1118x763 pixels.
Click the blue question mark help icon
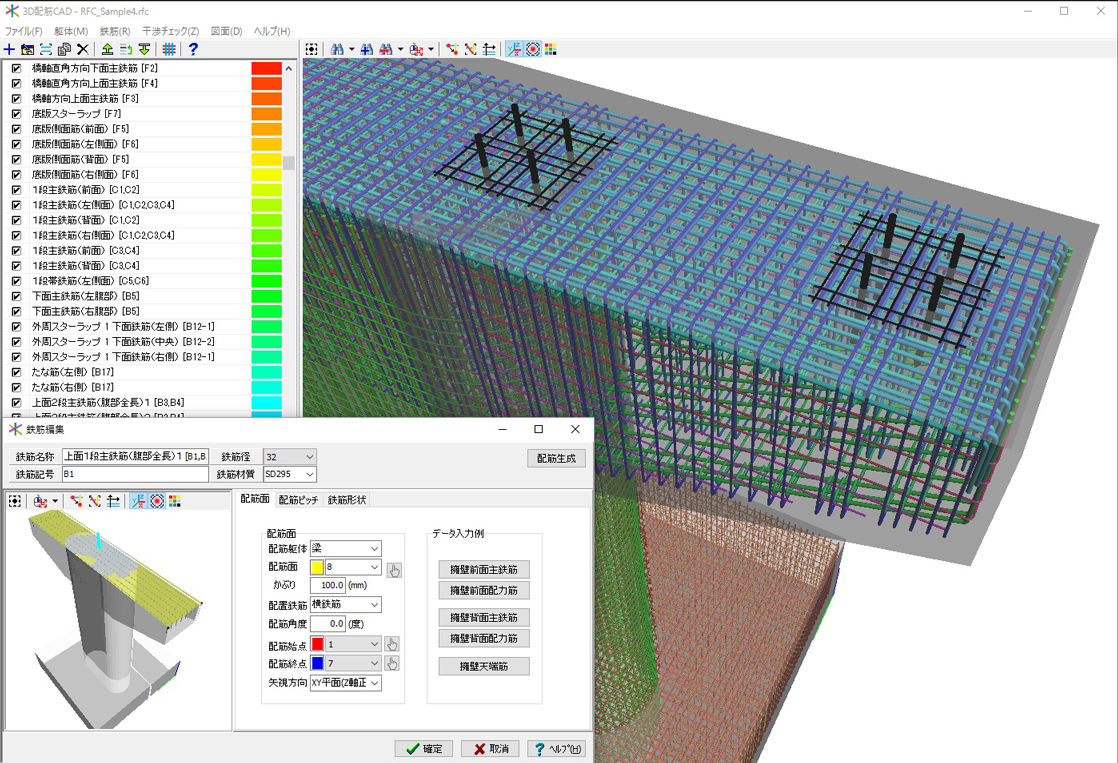193,49
